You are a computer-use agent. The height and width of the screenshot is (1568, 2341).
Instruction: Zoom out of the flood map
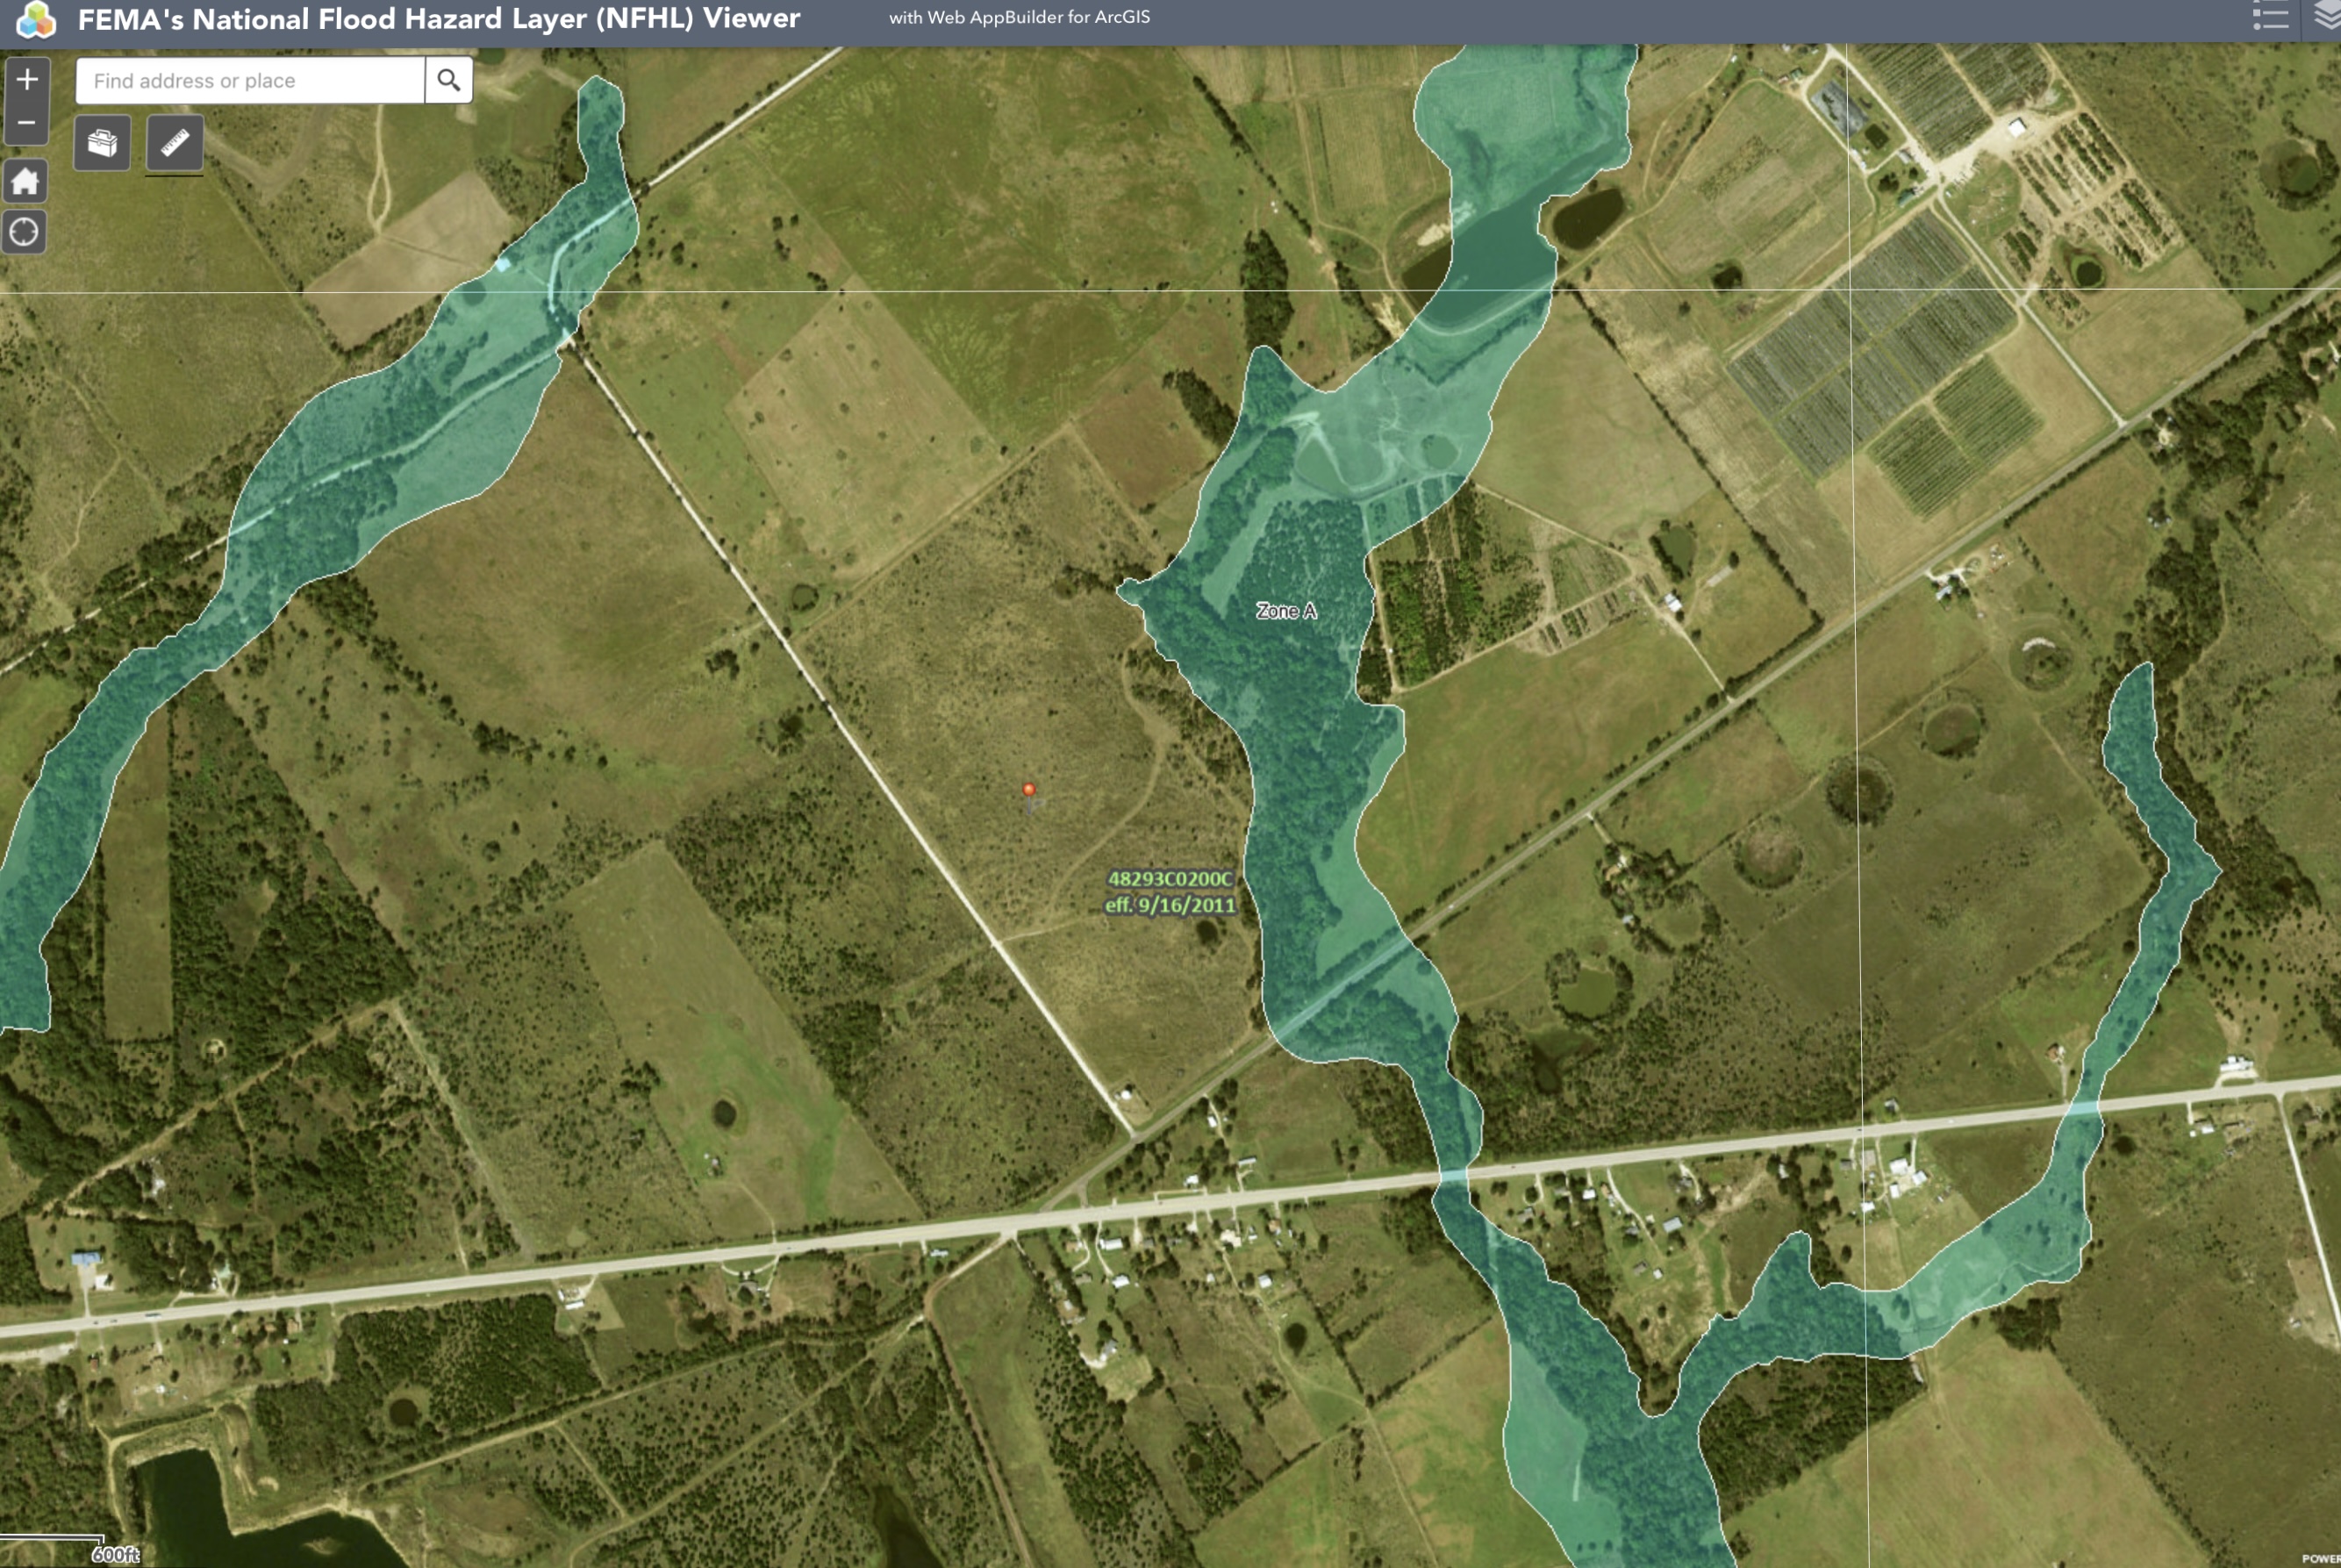click(27, 124)
